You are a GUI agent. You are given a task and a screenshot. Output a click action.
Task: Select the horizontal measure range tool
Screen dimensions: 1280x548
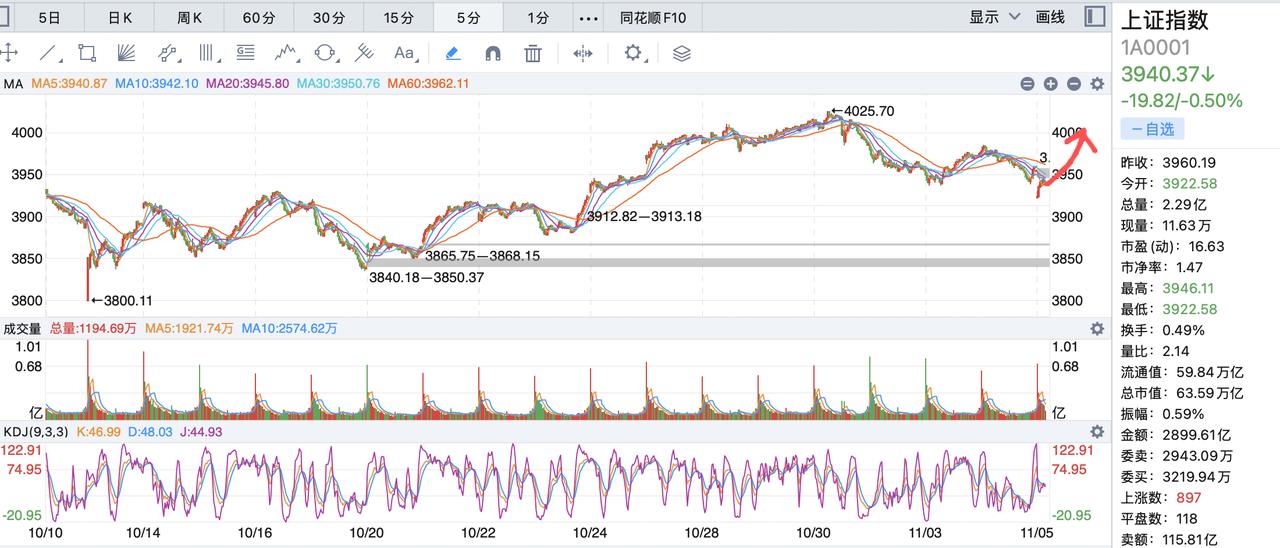[583, 53]
